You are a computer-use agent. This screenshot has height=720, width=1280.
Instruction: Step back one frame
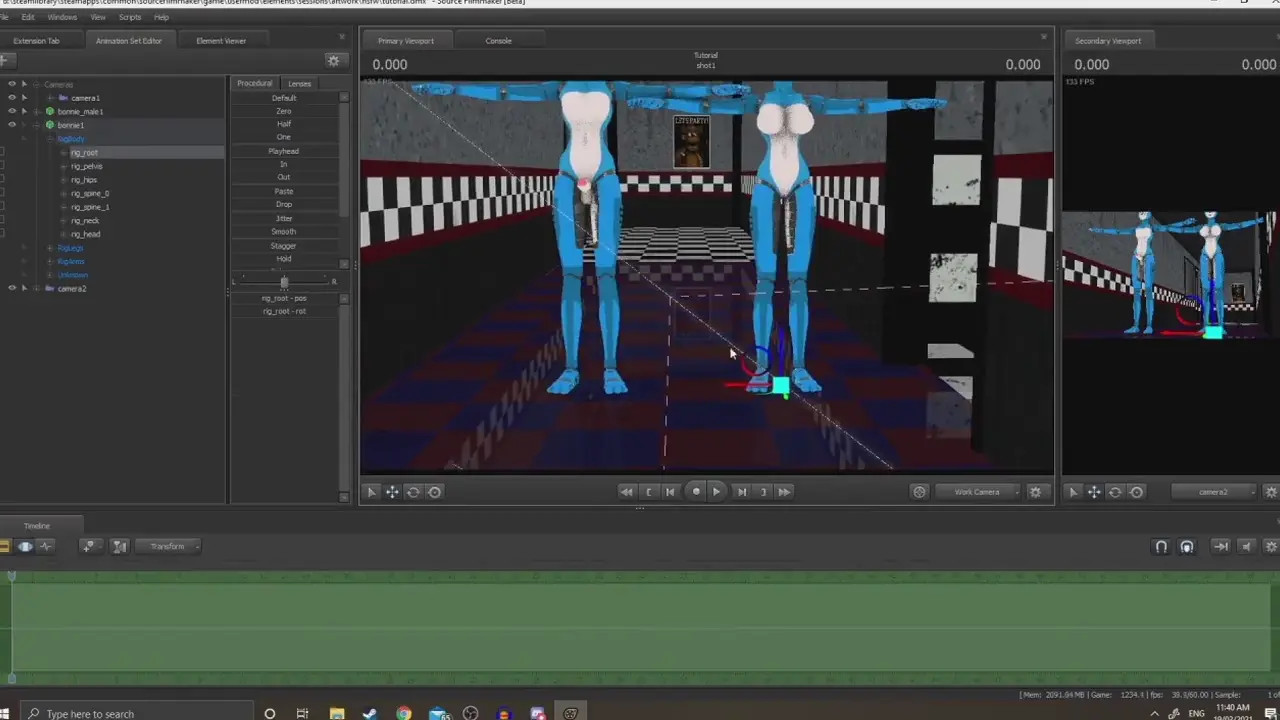(x=670, y=492)
